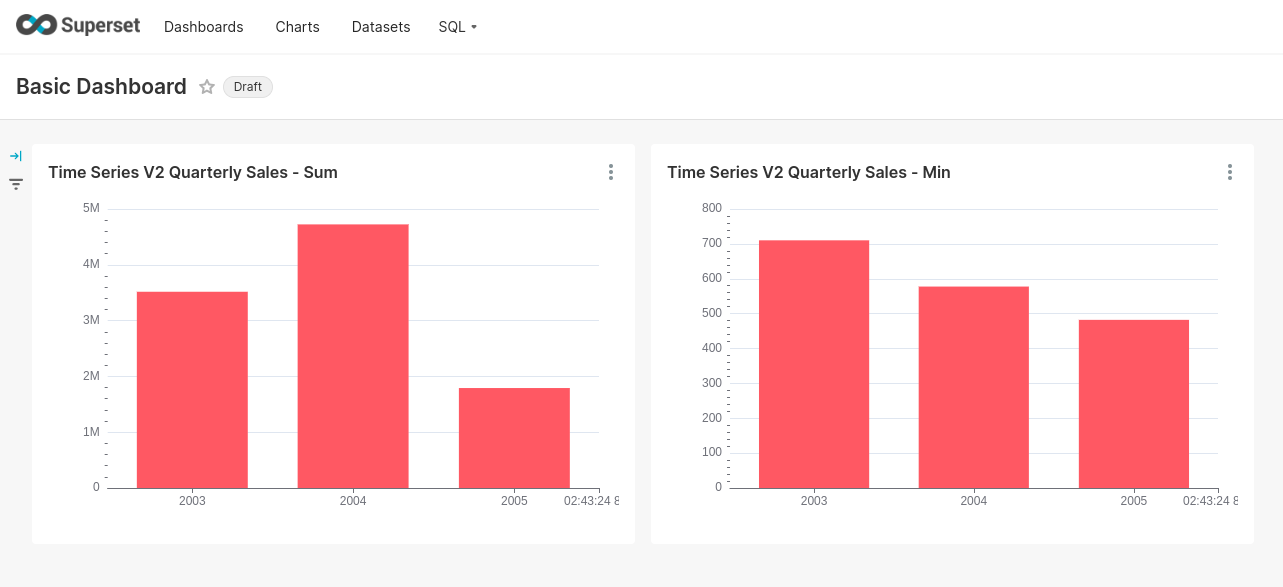Open options menu on Quarterly Sales Sum chart
1283x587 pixels.
pyautogui.click(x=611, y=172)
